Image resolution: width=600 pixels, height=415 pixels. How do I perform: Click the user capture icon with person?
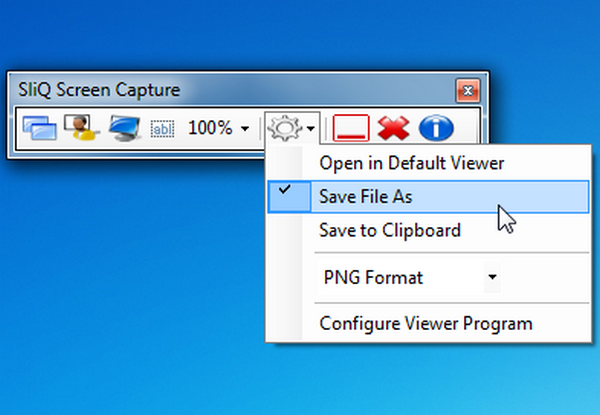point(81,128)
